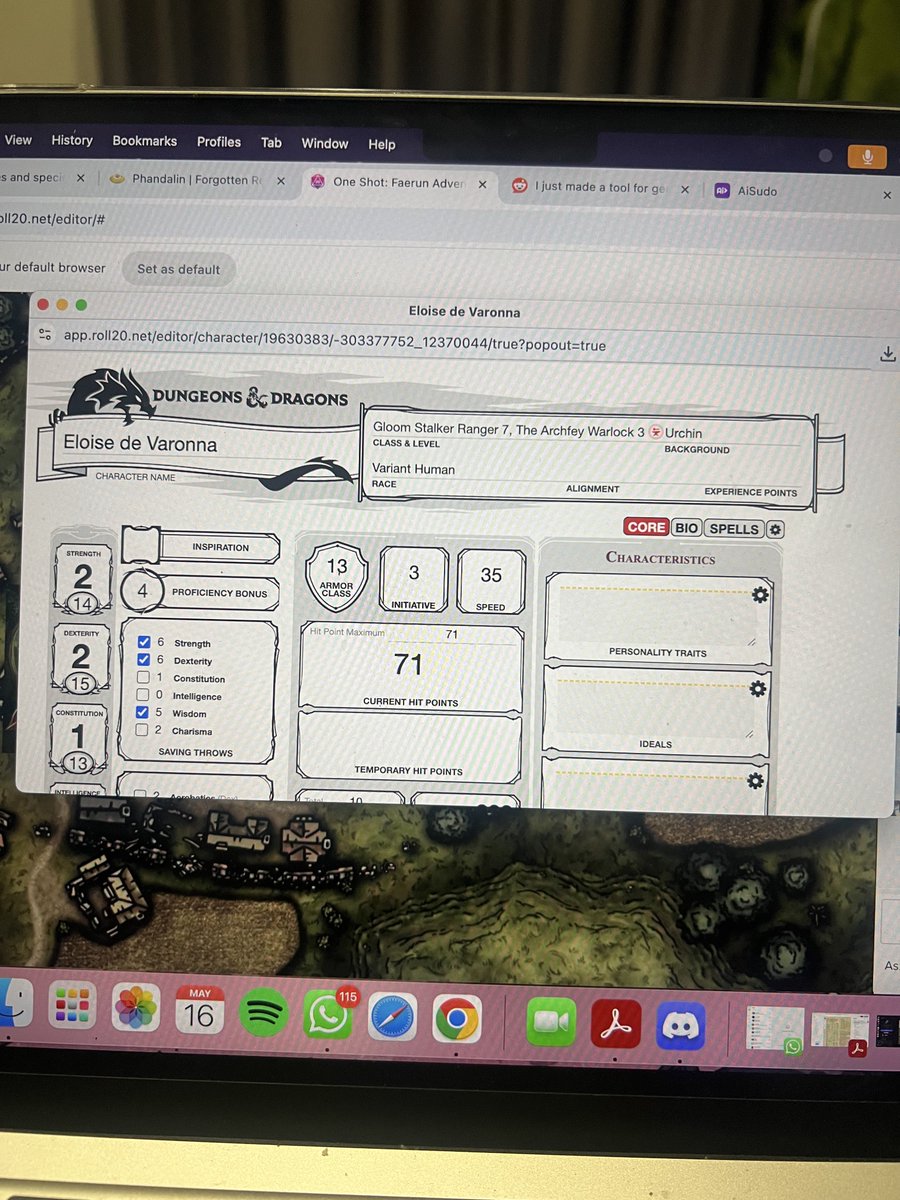Open Finder from the dock
900x1200 pixels.
(x=12, y=1005)
